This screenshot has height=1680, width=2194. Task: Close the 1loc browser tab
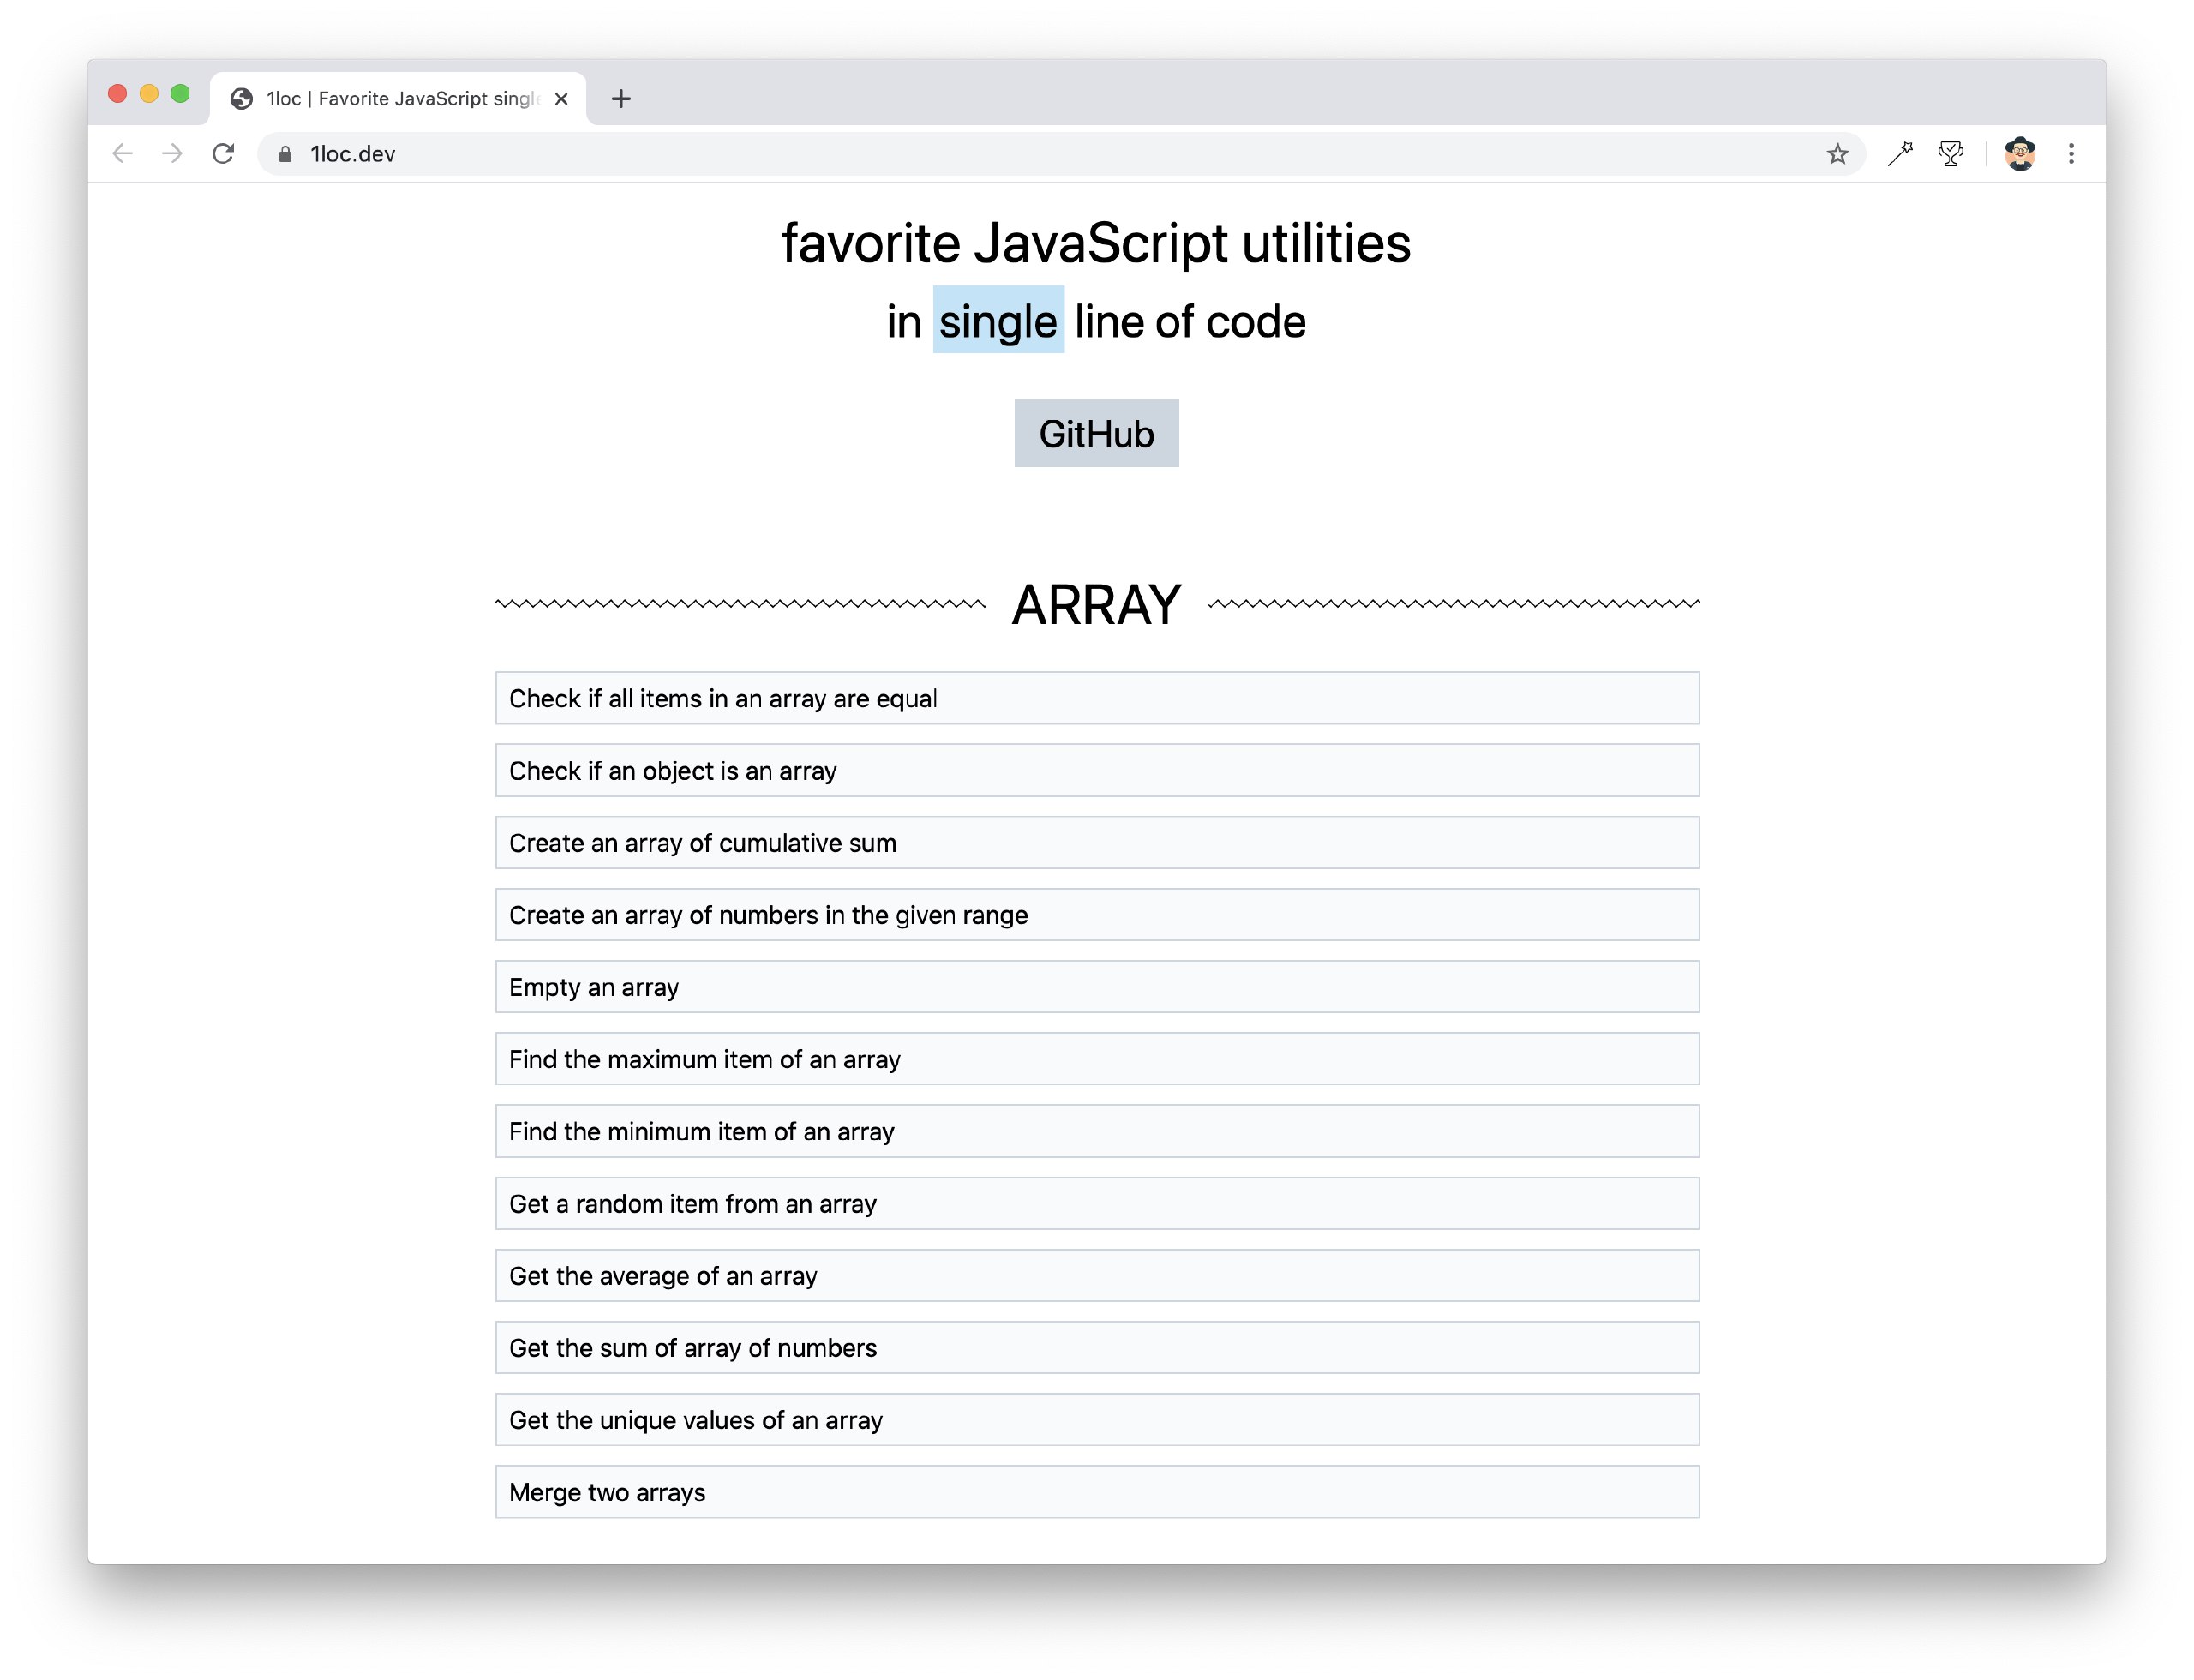561,99
